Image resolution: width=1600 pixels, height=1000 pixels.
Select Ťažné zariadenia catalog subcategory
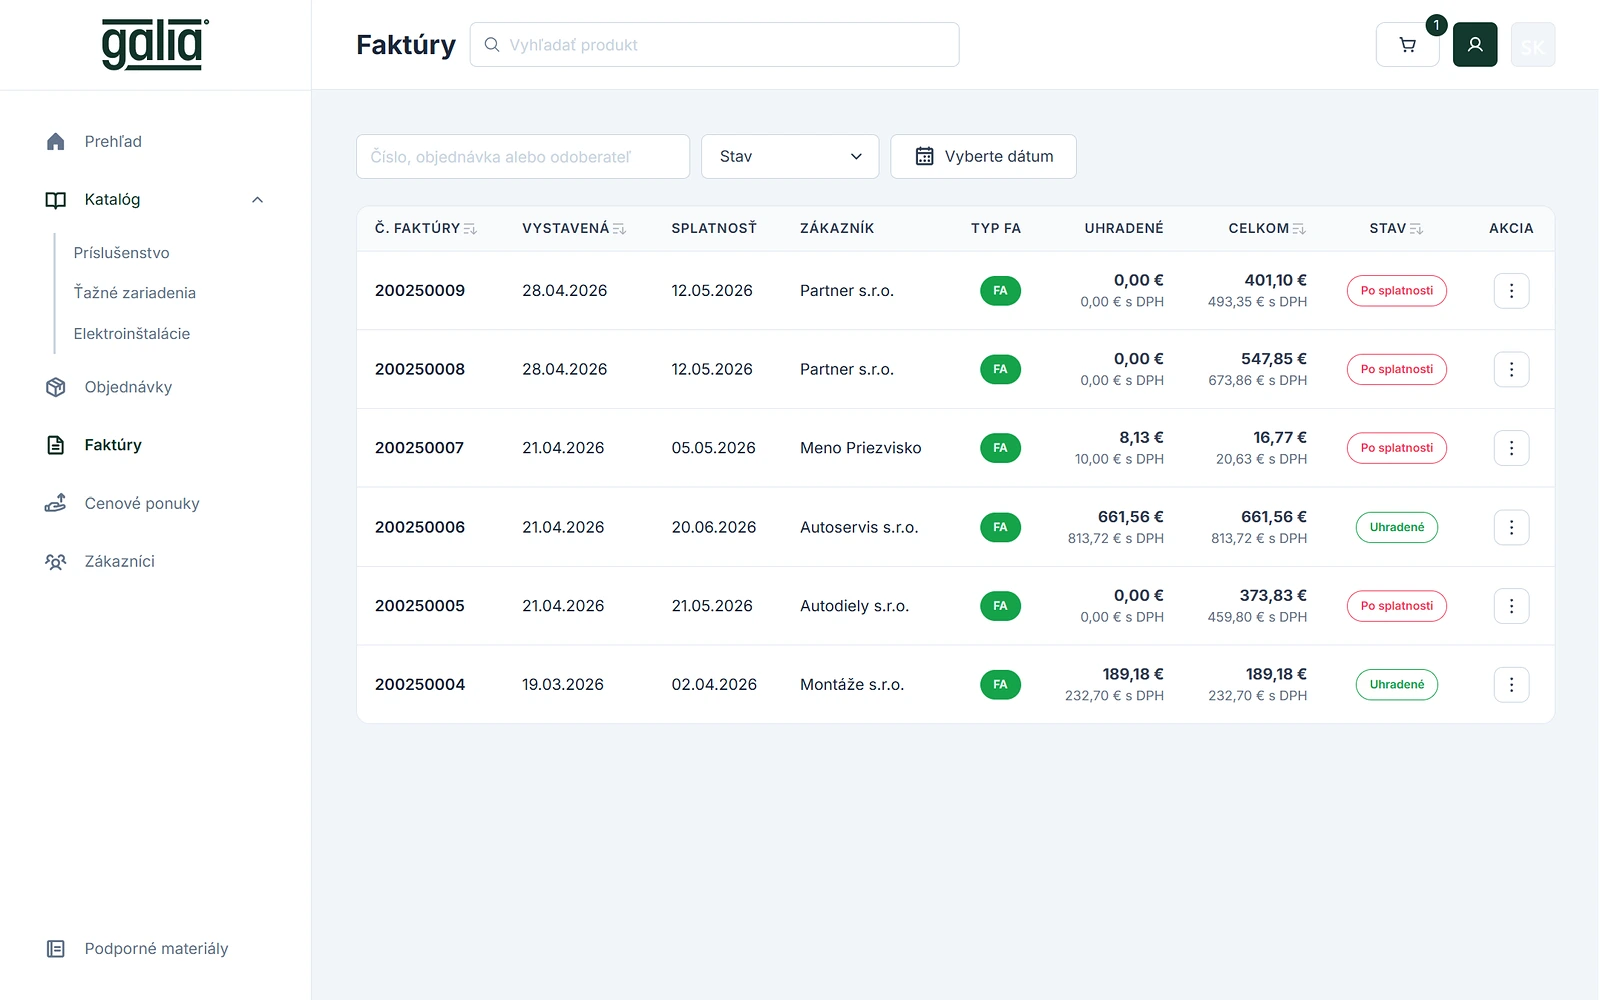tap(135, 293)
